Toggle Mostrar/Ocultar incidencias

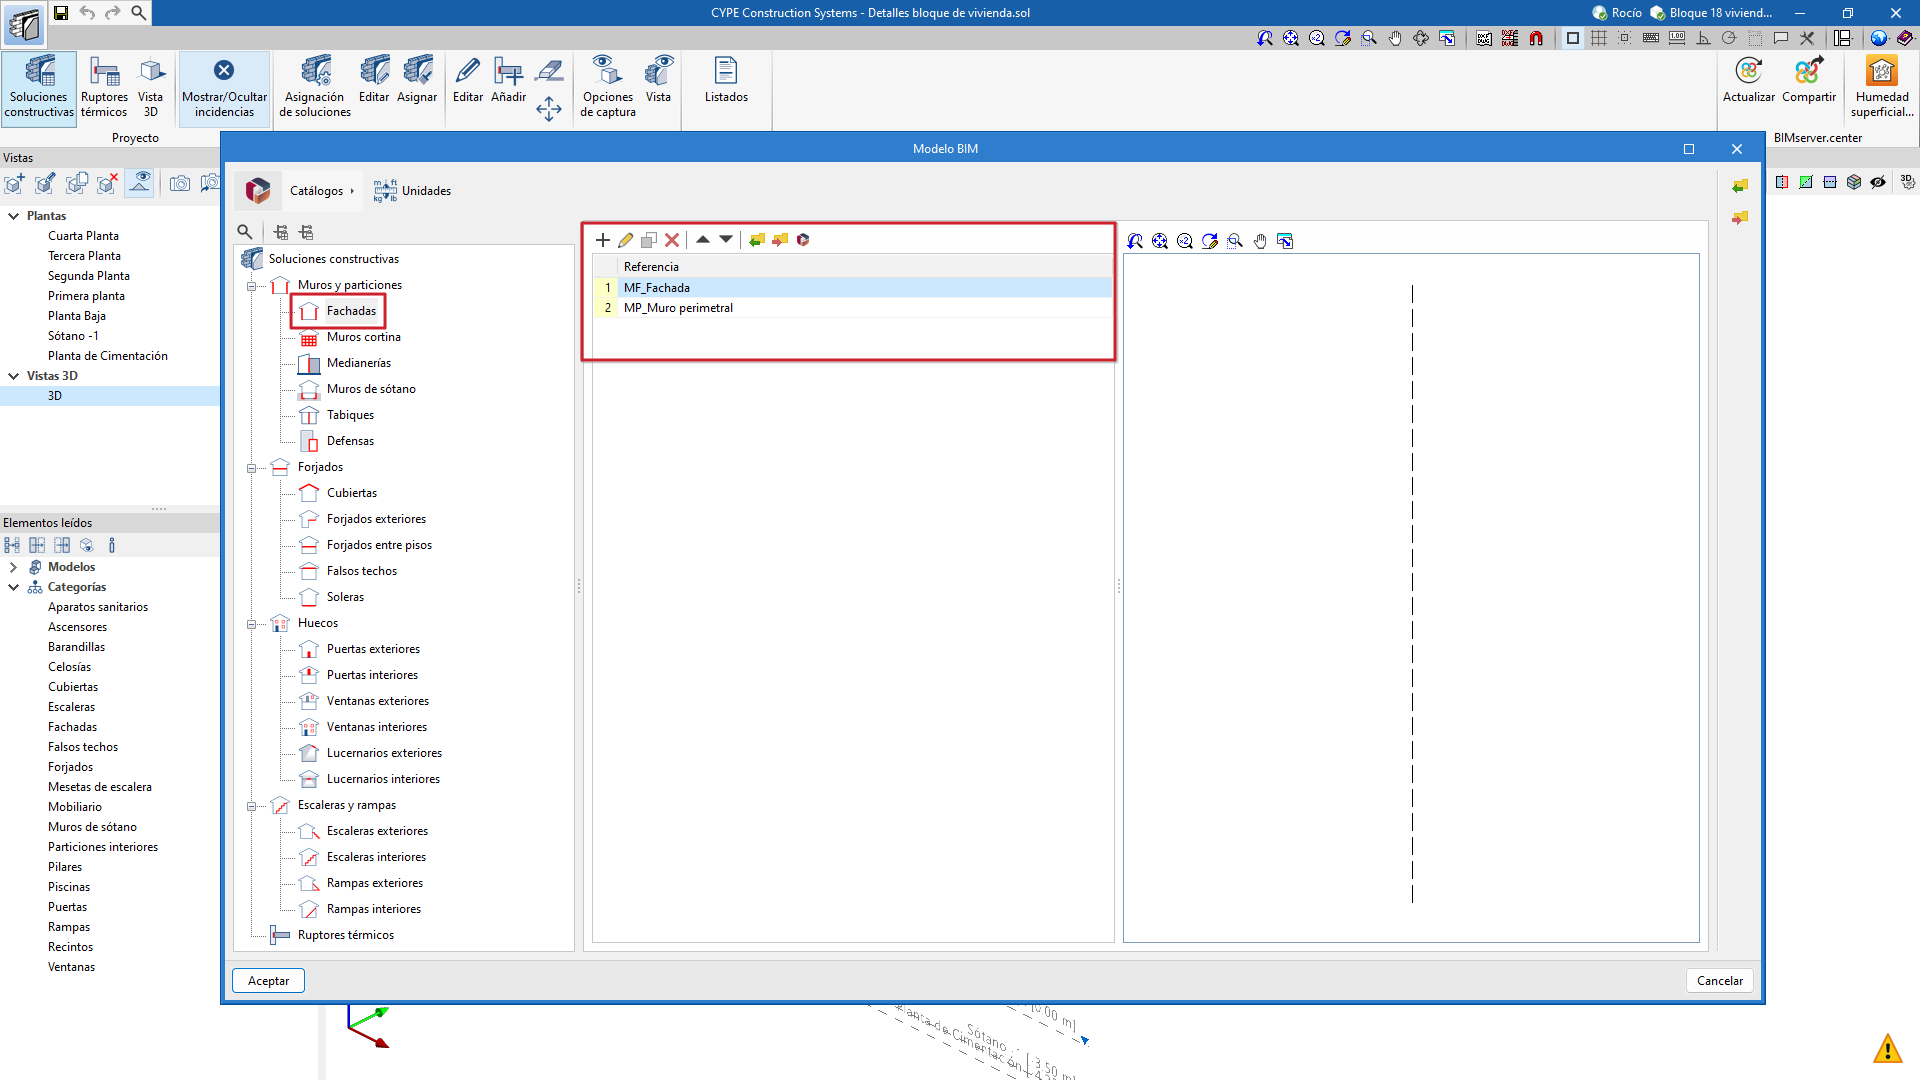[224, 86]
